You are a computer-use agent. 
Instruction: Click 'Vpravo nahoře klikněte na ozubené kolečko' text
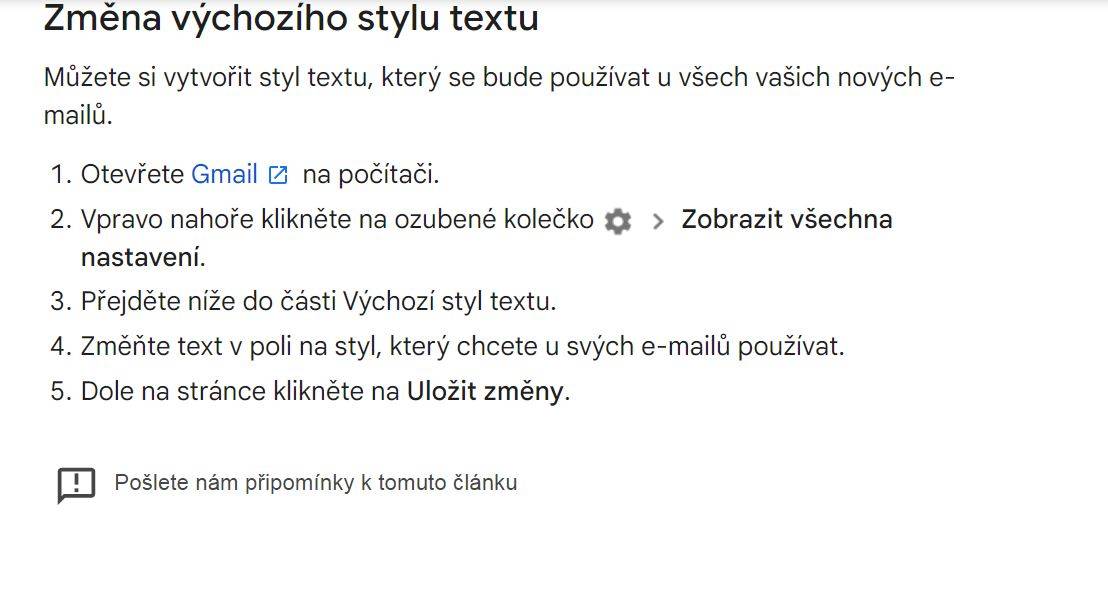pos(337,219)
